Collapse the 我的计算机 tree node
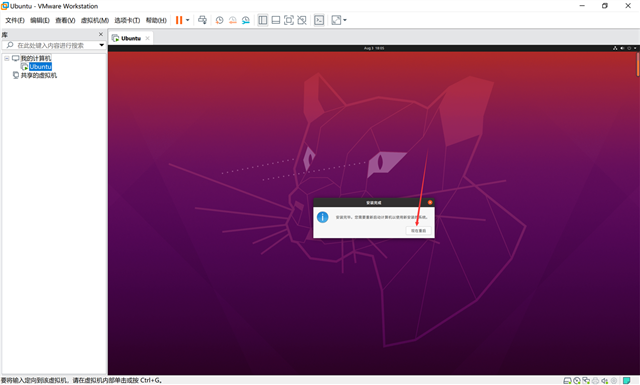The image size is (640, 385). pyautogui.click(x=7, y=58)
